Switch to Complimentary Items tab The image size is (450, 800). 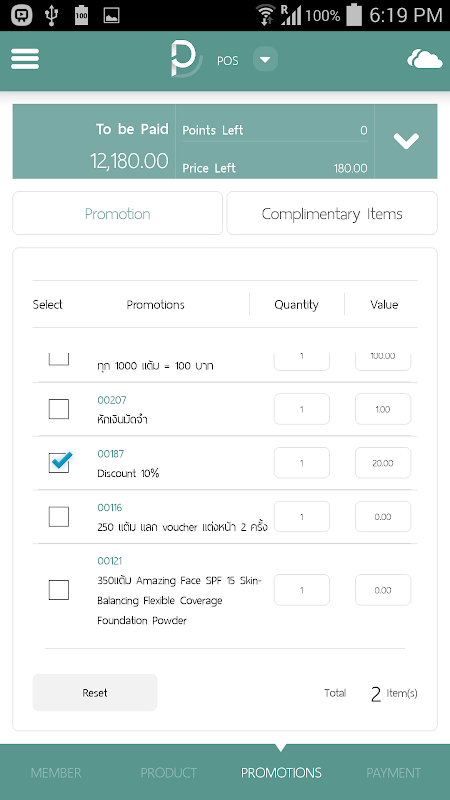click(332, 213)
